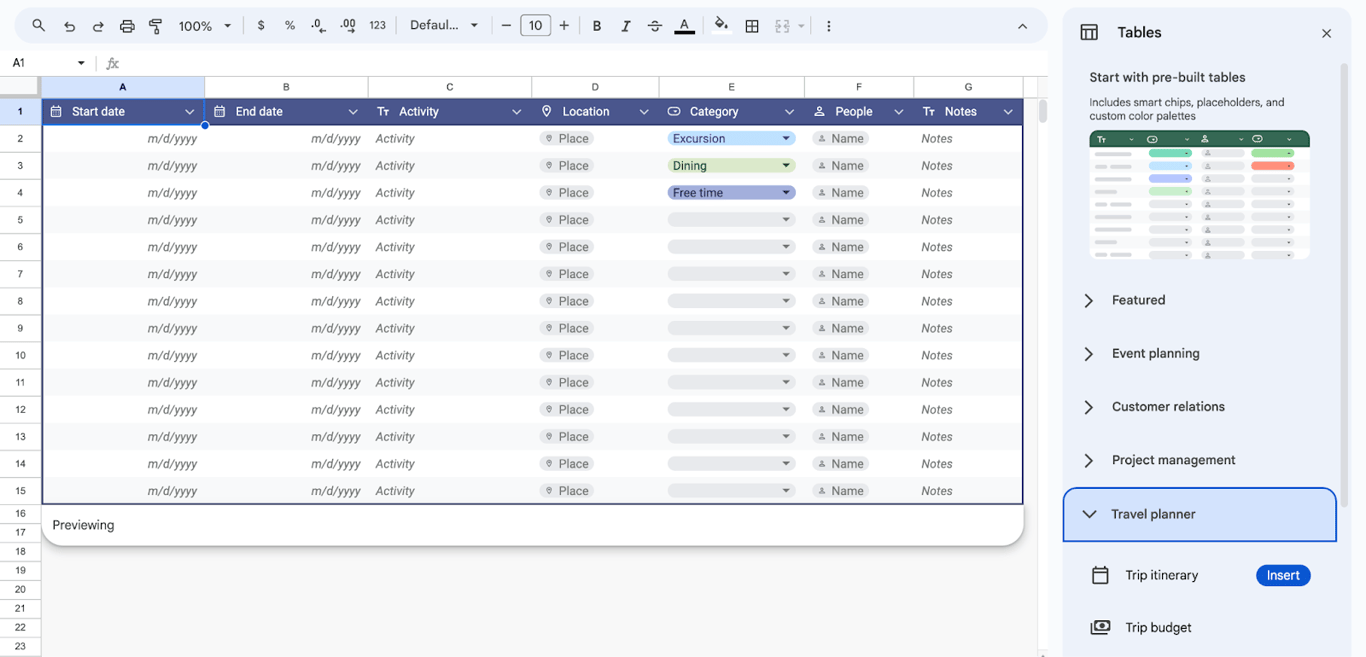Image resolution: width=1366 pixels, height=657 pixels.
Task: Increase font size with plus button
Action: pyautogui.click(x=564, y=26)
